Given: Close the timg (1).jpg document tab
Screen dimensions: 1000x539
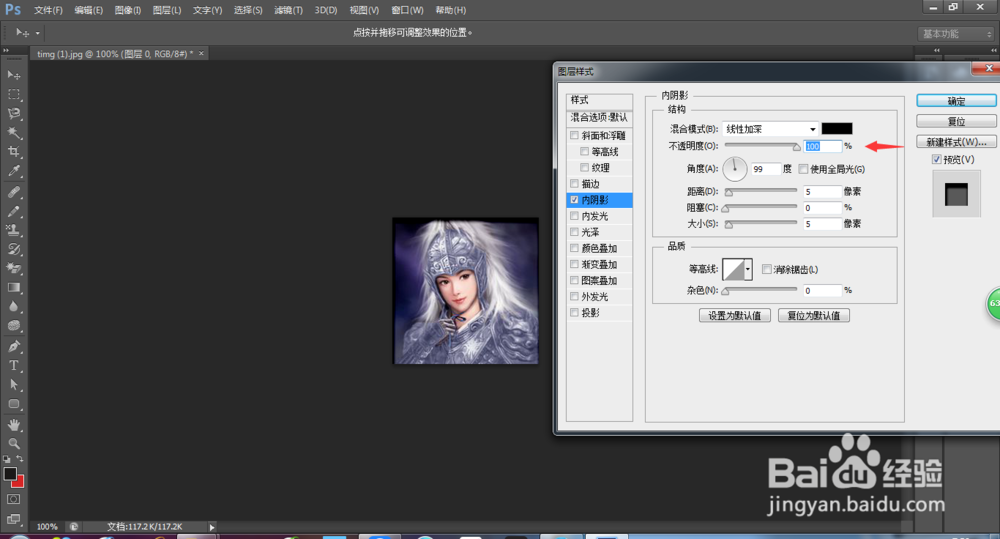Looking at the screenshot, I should click(202, 54).
